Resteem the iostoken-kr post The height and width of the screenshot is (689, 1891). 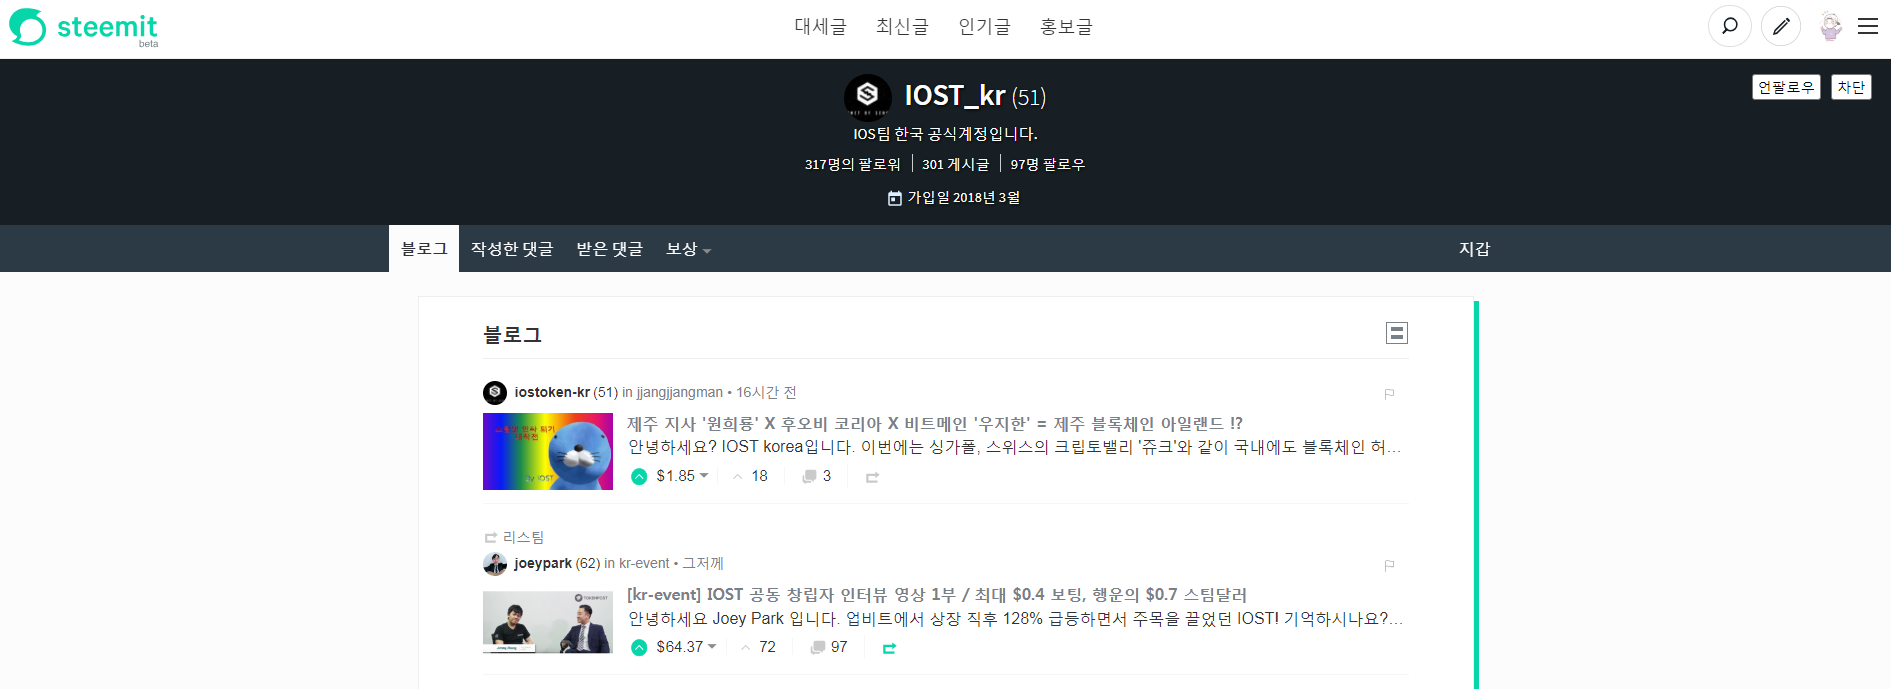pyautogui.click(x=872, y=478)
